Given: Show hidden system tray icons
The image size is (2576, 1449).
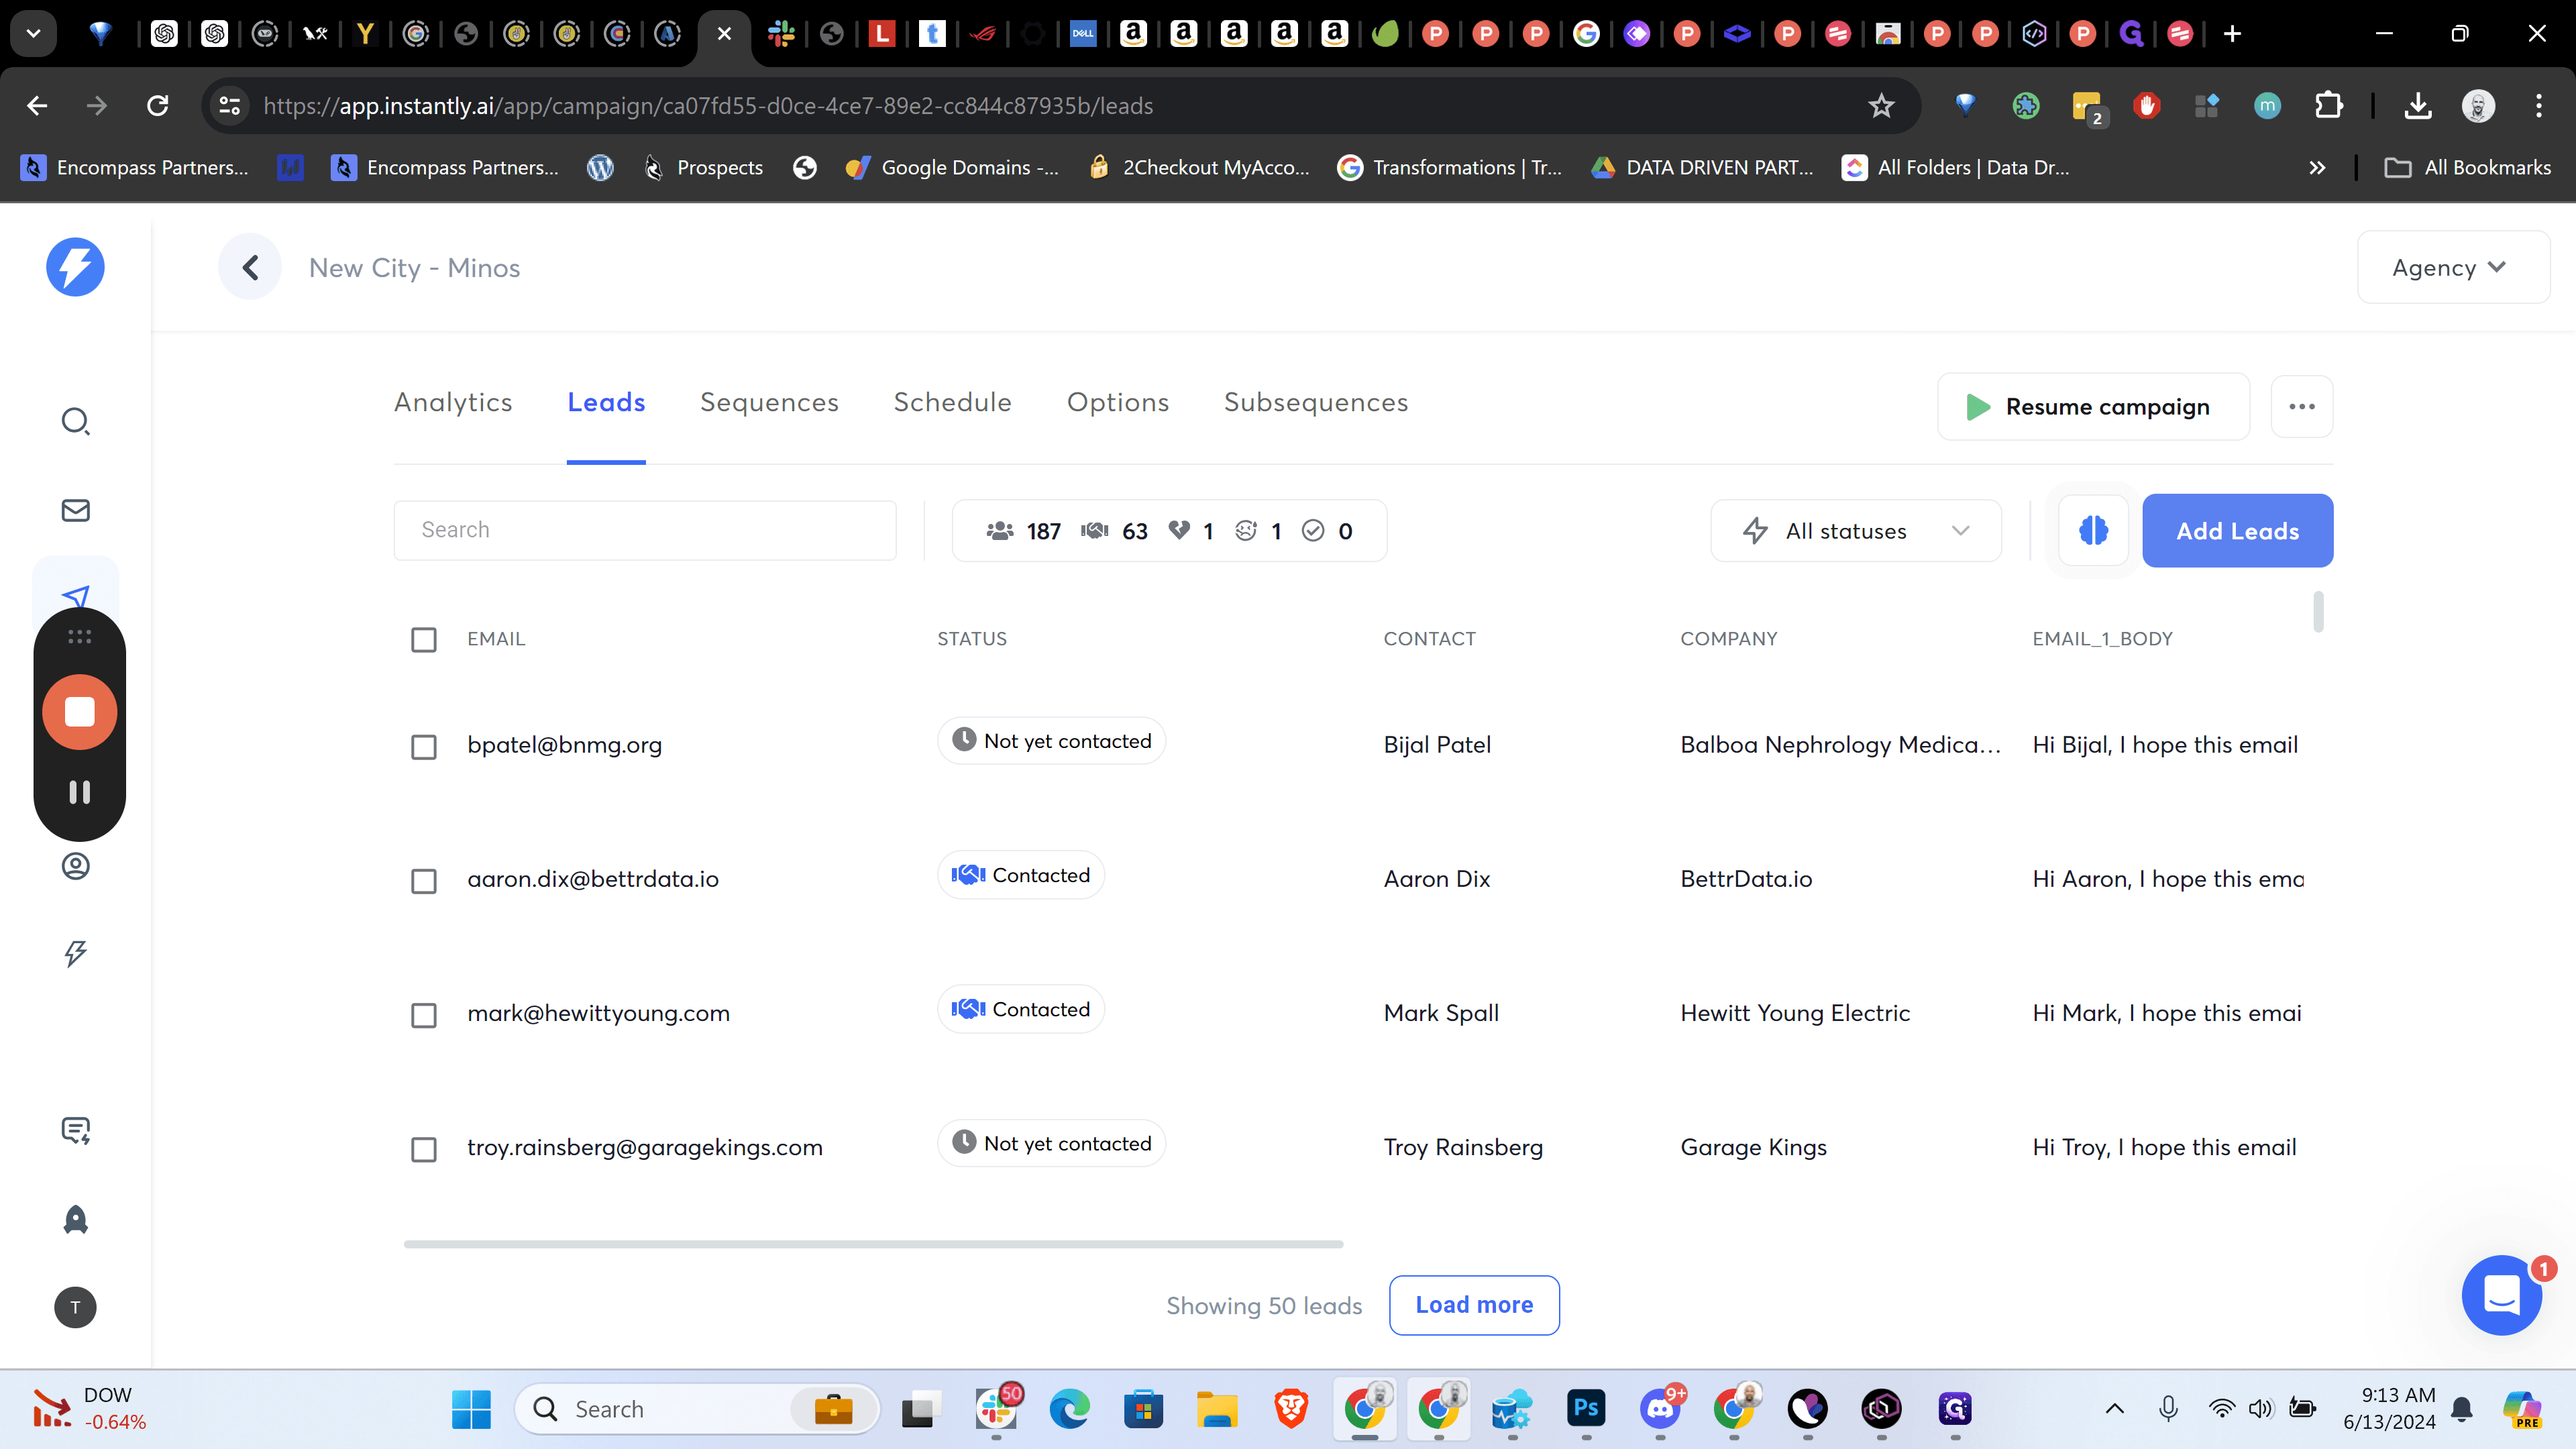Looking at the screenshot, I should (2114, 1408).
